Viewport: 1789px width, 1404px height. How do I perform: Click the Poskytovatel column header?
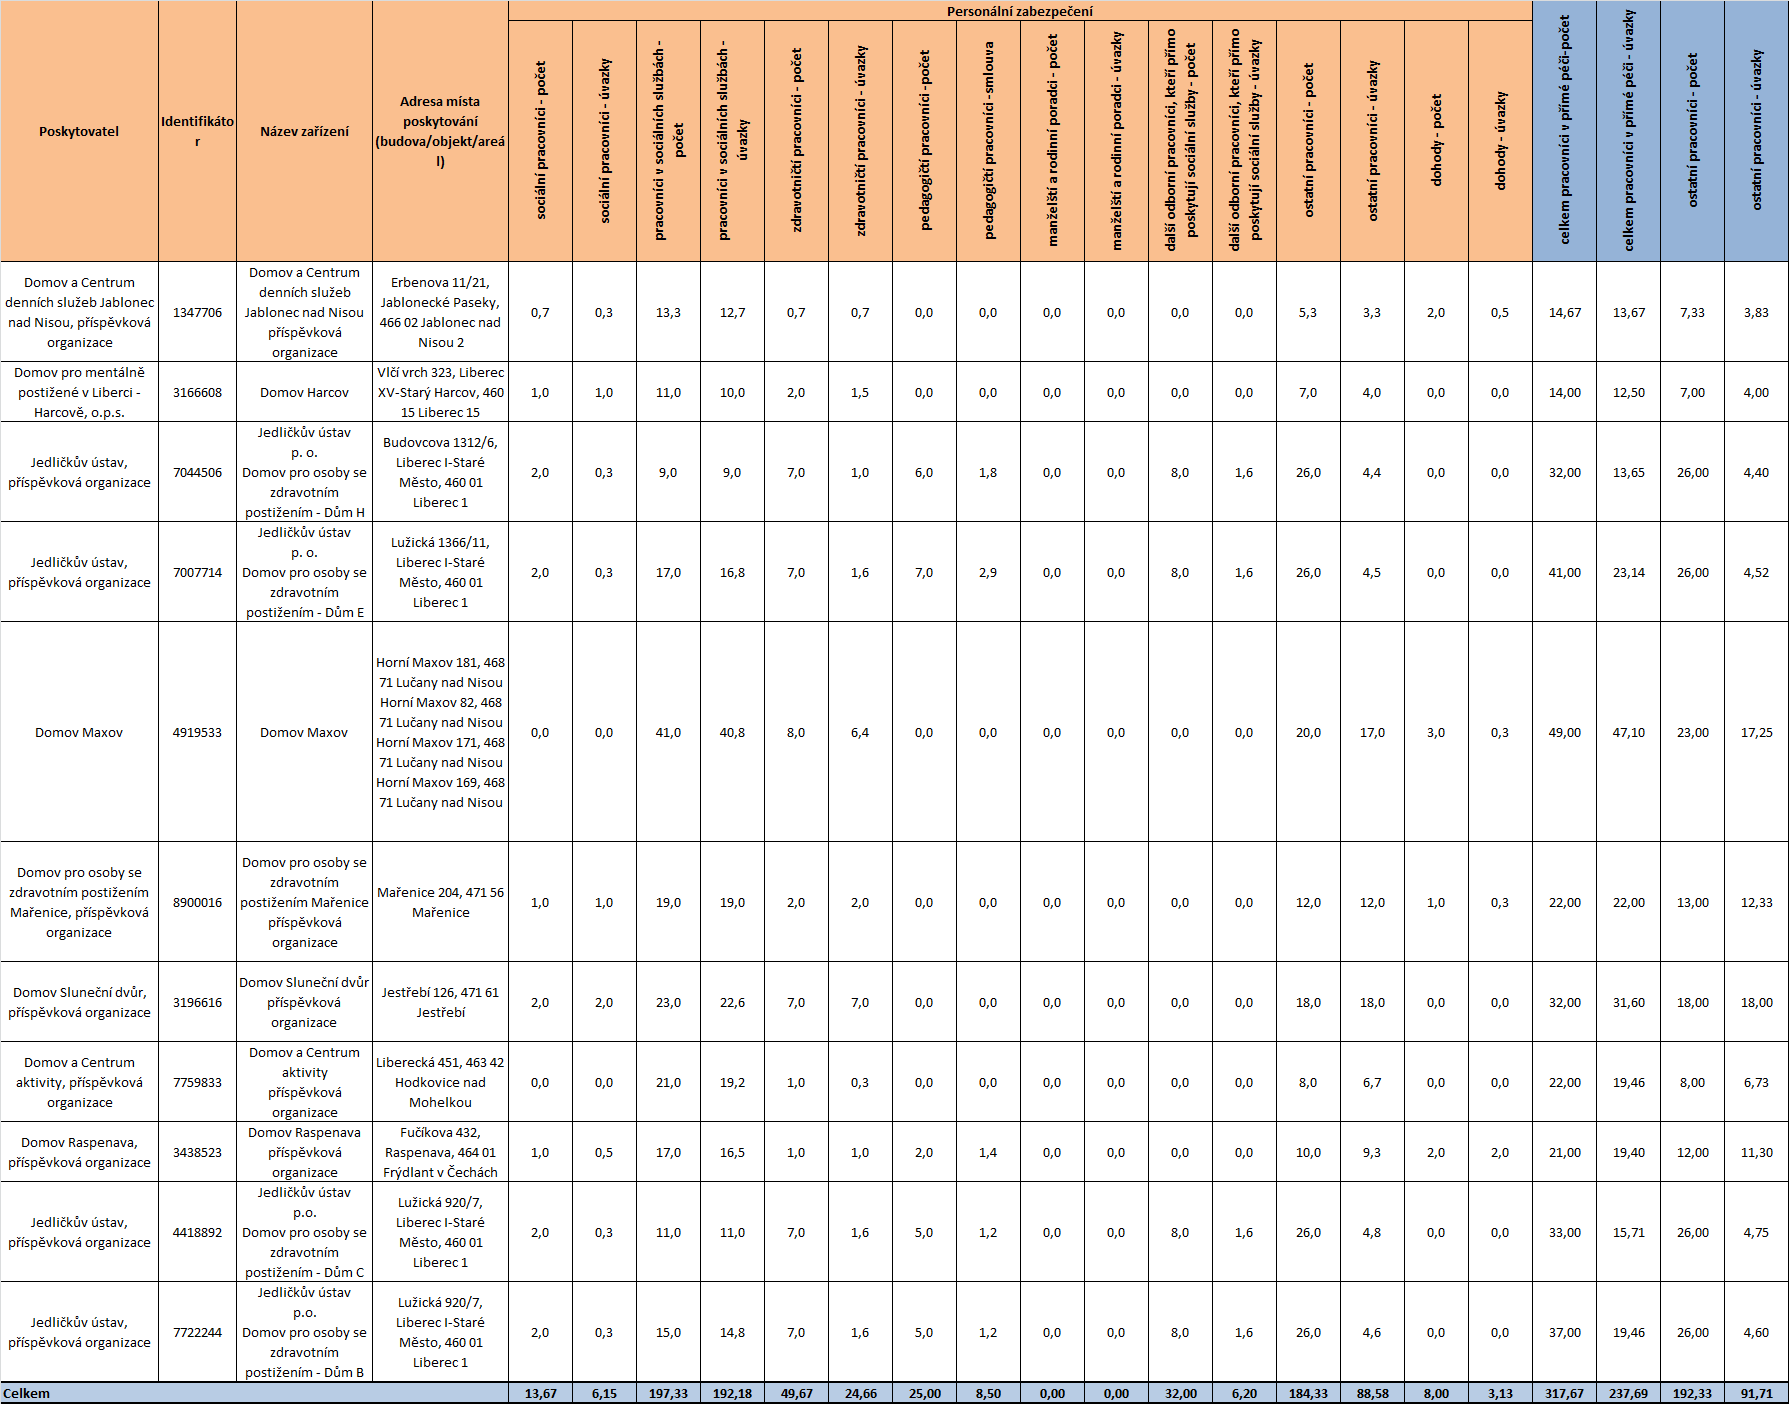(x=79, y=131)
